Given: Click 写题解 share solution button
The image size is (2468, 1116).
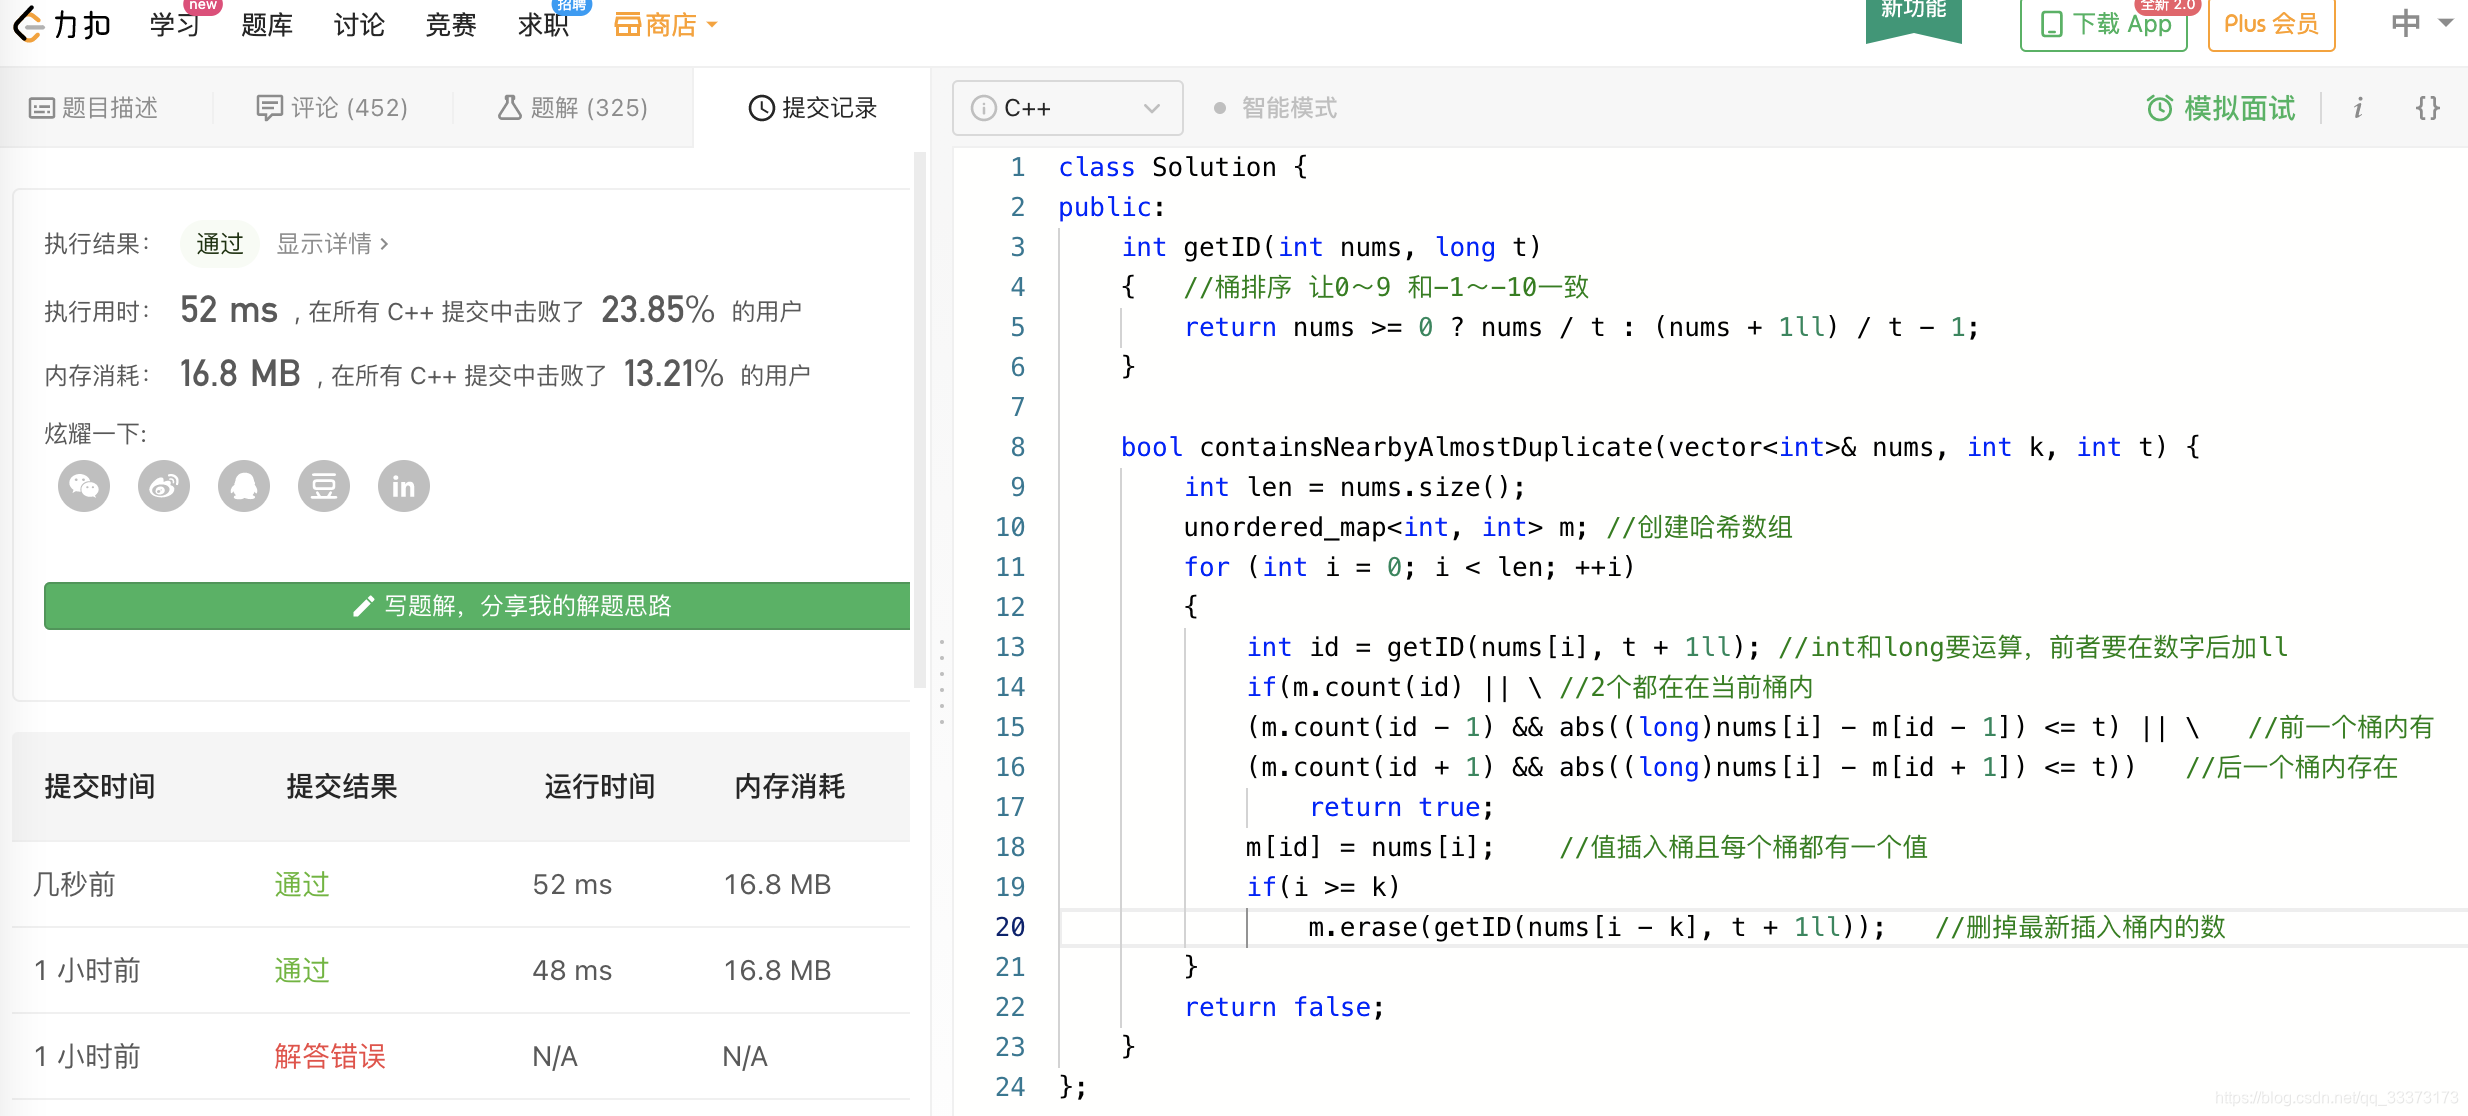Looking at the screenshot, I should tap(477, 606).
